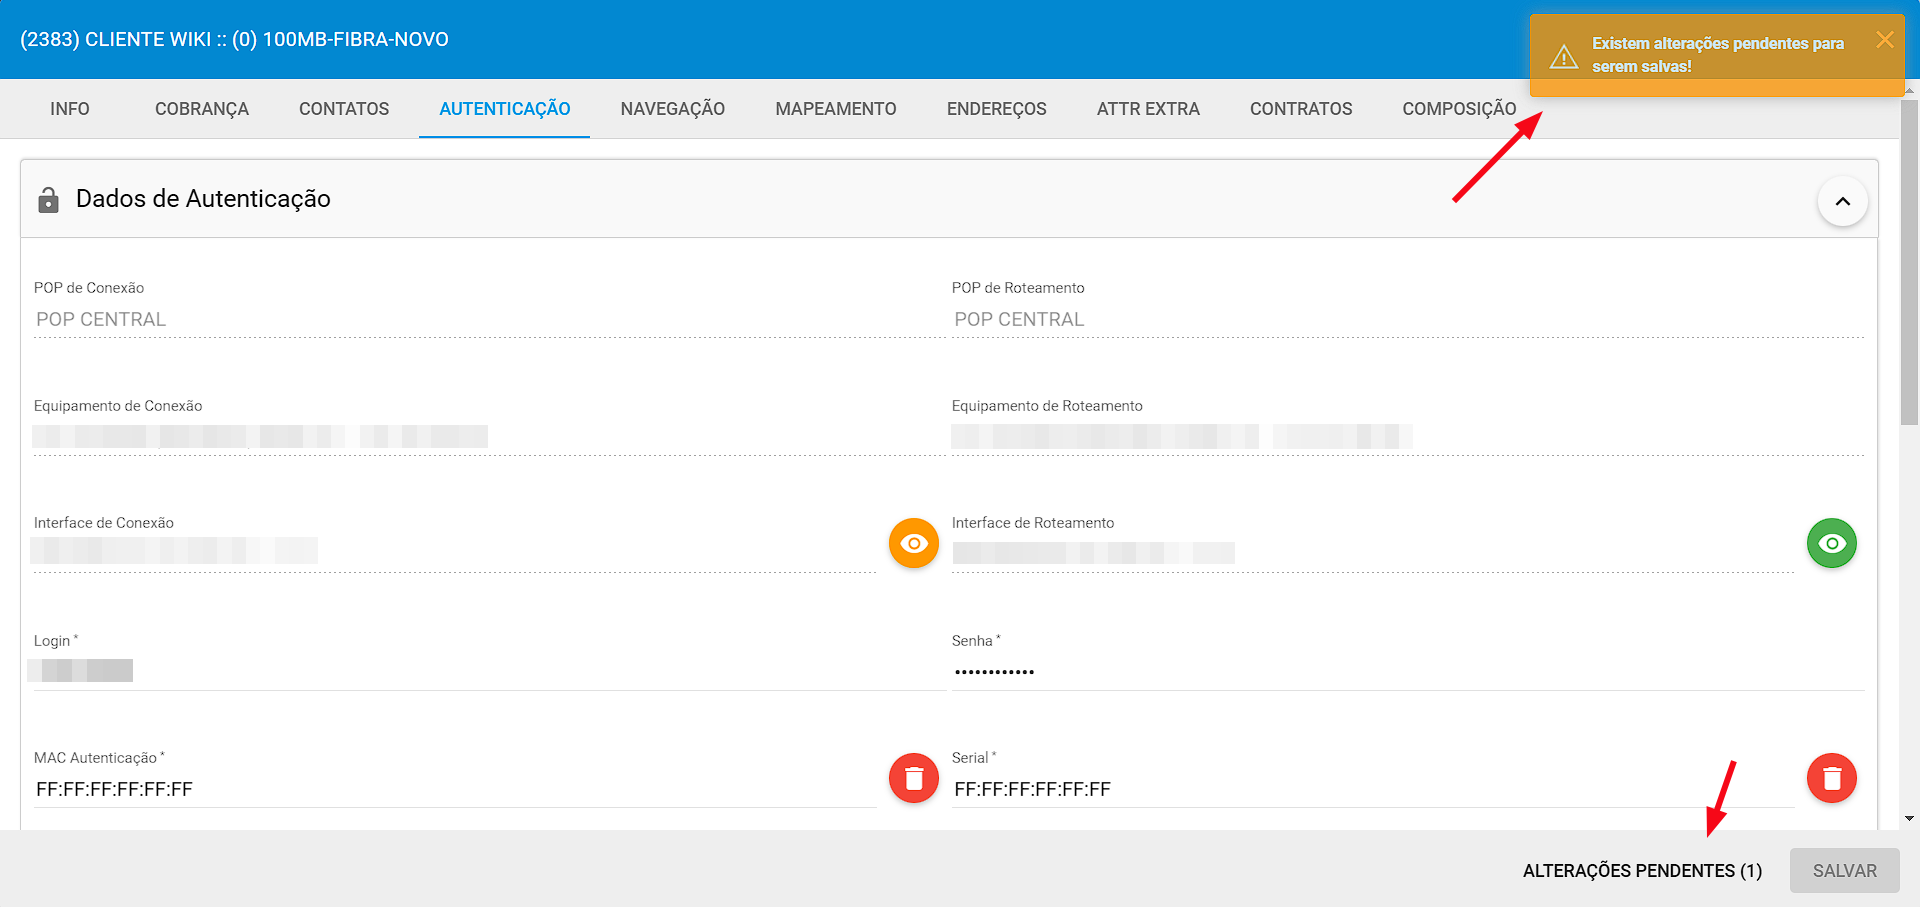Show ALTERAÇÕES PENDENTES (1) list
Viewport: 1920px width, 907px height.
1642,871
